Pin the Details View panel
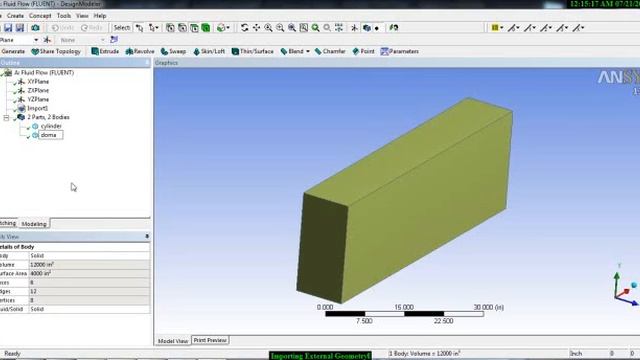 147,236
